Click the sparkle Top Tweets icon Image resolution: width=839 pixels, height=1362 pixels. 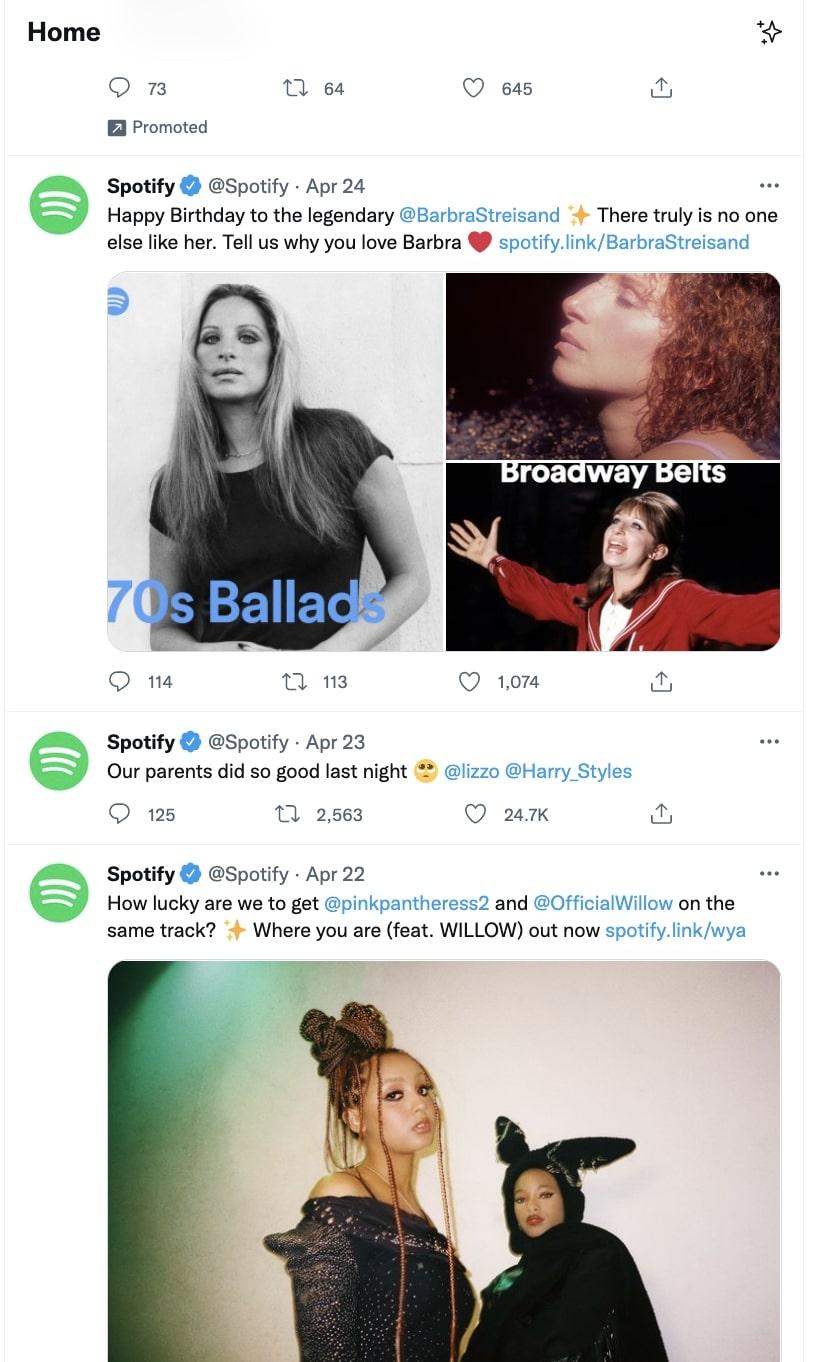point(768,32)
